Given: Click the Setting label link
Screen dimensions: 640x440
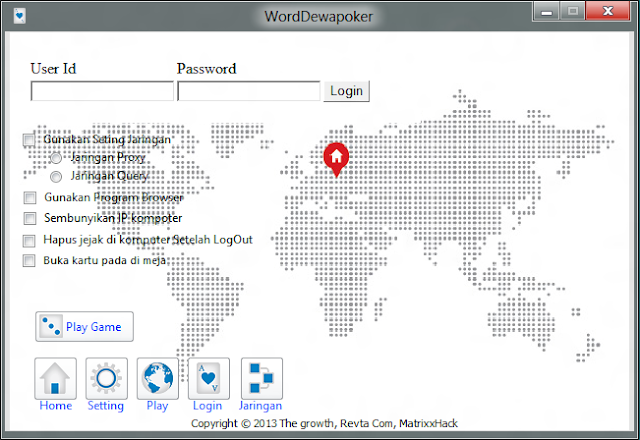Looking at the screenshot, I should [x=106, y=406].
